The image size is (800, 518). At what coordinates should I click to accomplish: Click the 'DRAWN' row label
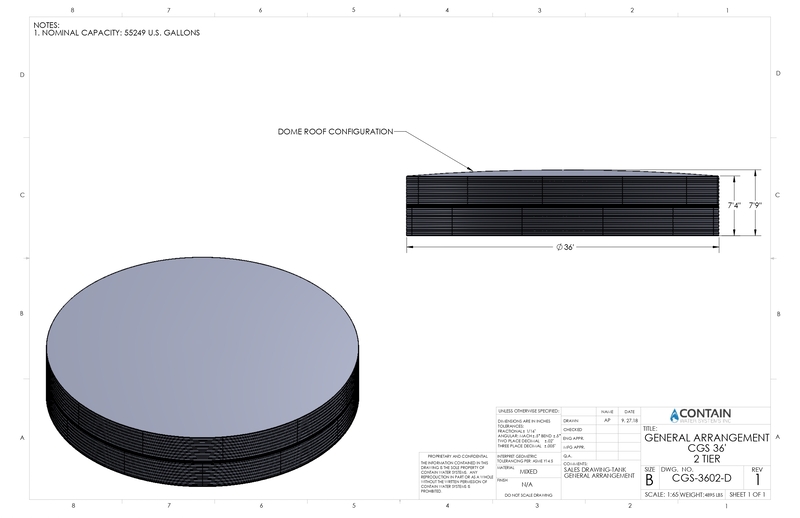click(x=570, y=421)
